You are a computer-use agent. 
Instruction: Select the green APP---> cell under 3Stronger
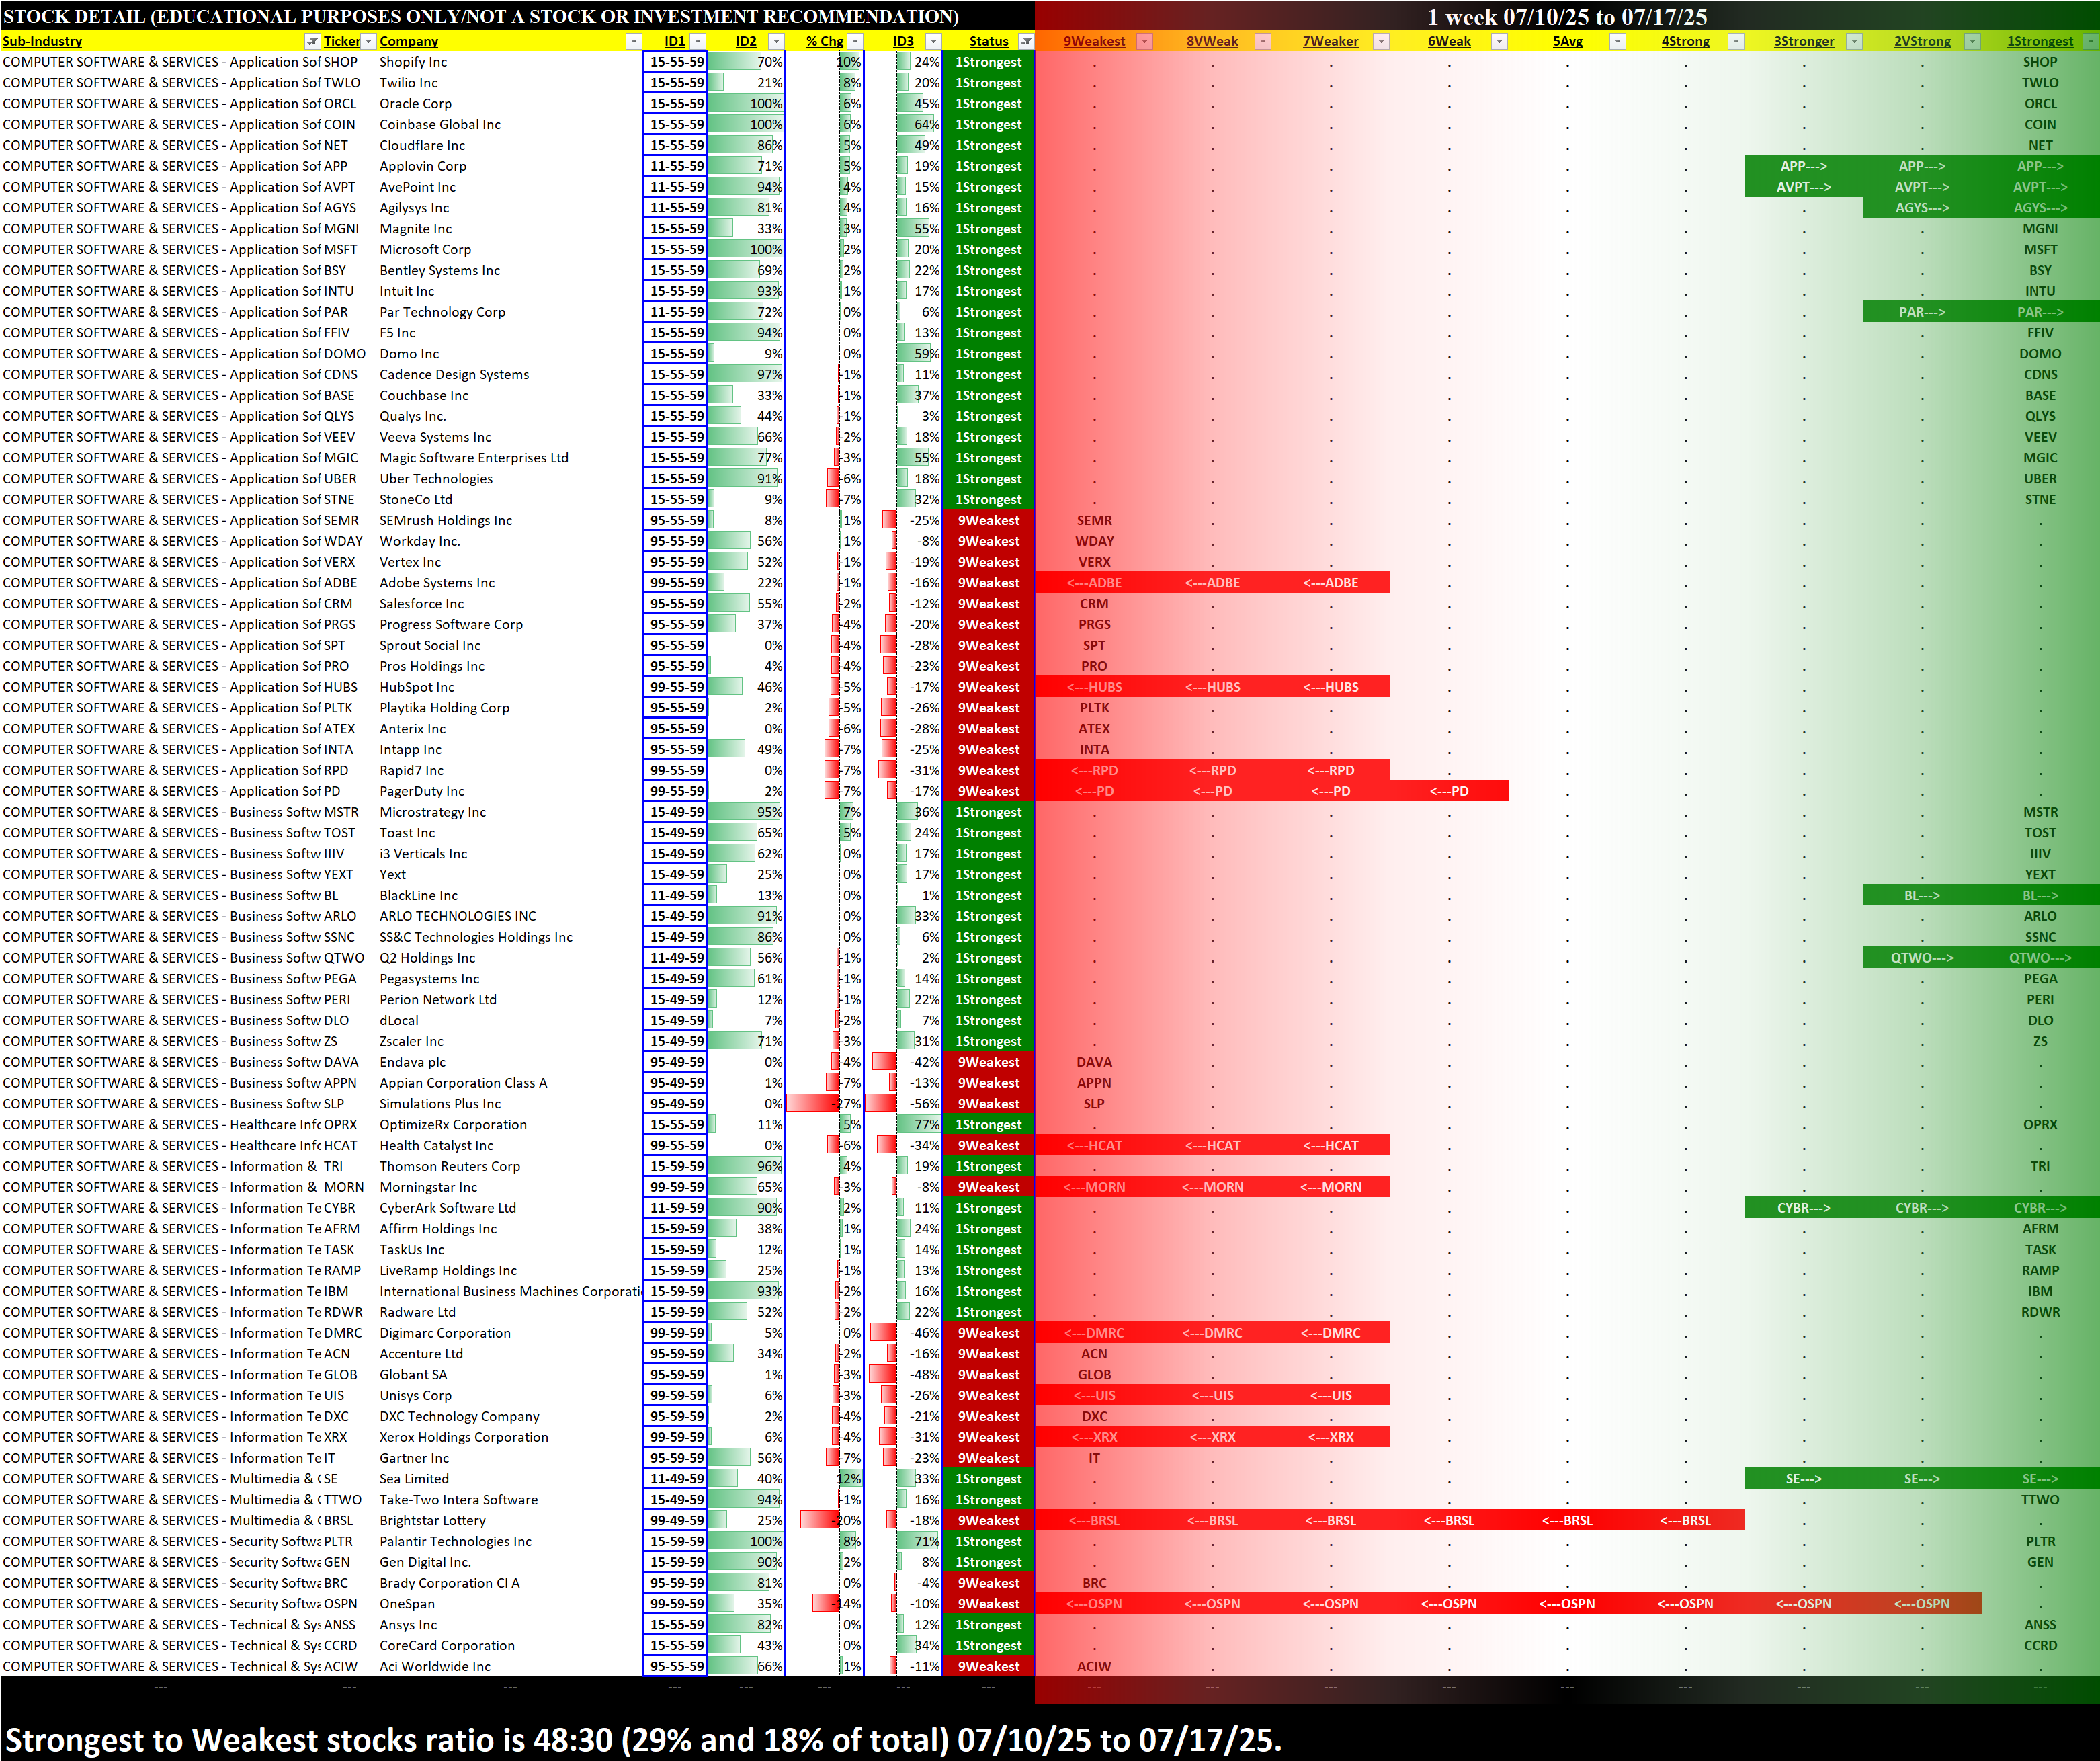point(1803,166)
